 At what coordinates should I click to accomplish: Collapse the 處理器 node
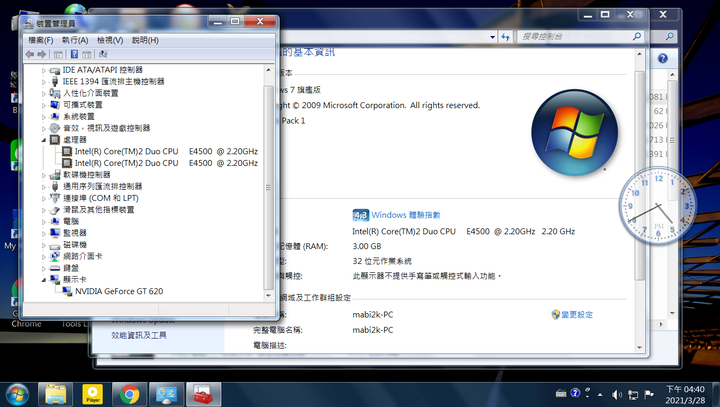[x=44, y=140]
